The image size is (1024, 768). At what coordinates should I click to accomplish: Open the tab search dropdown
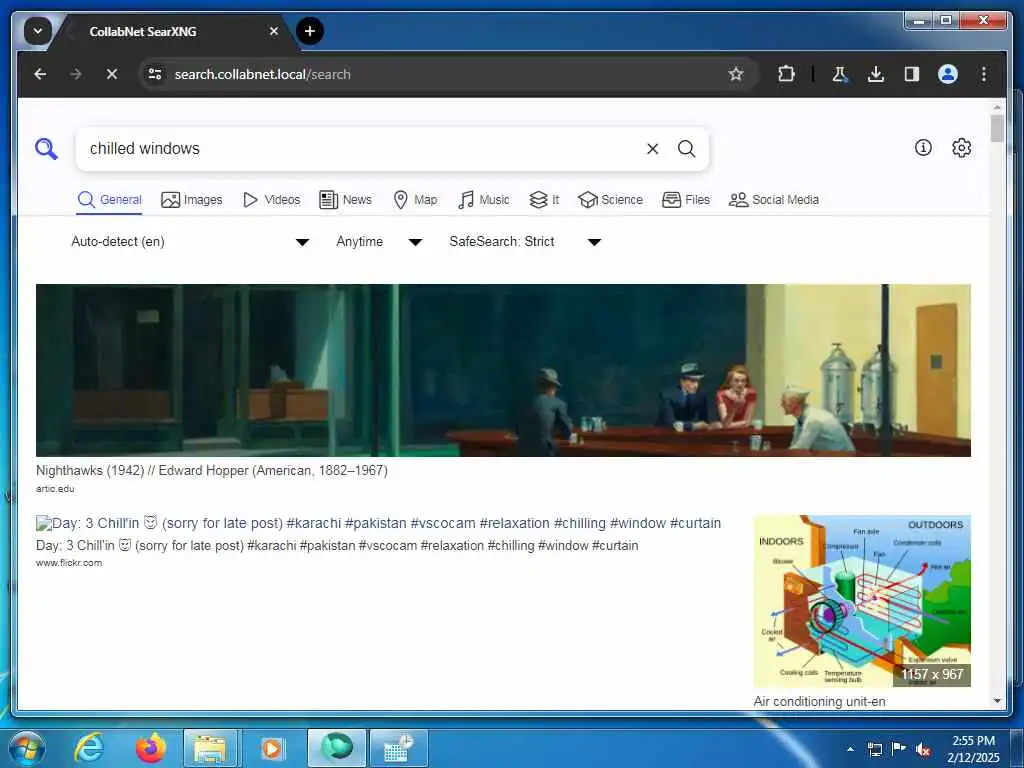(x=38, y=31)
